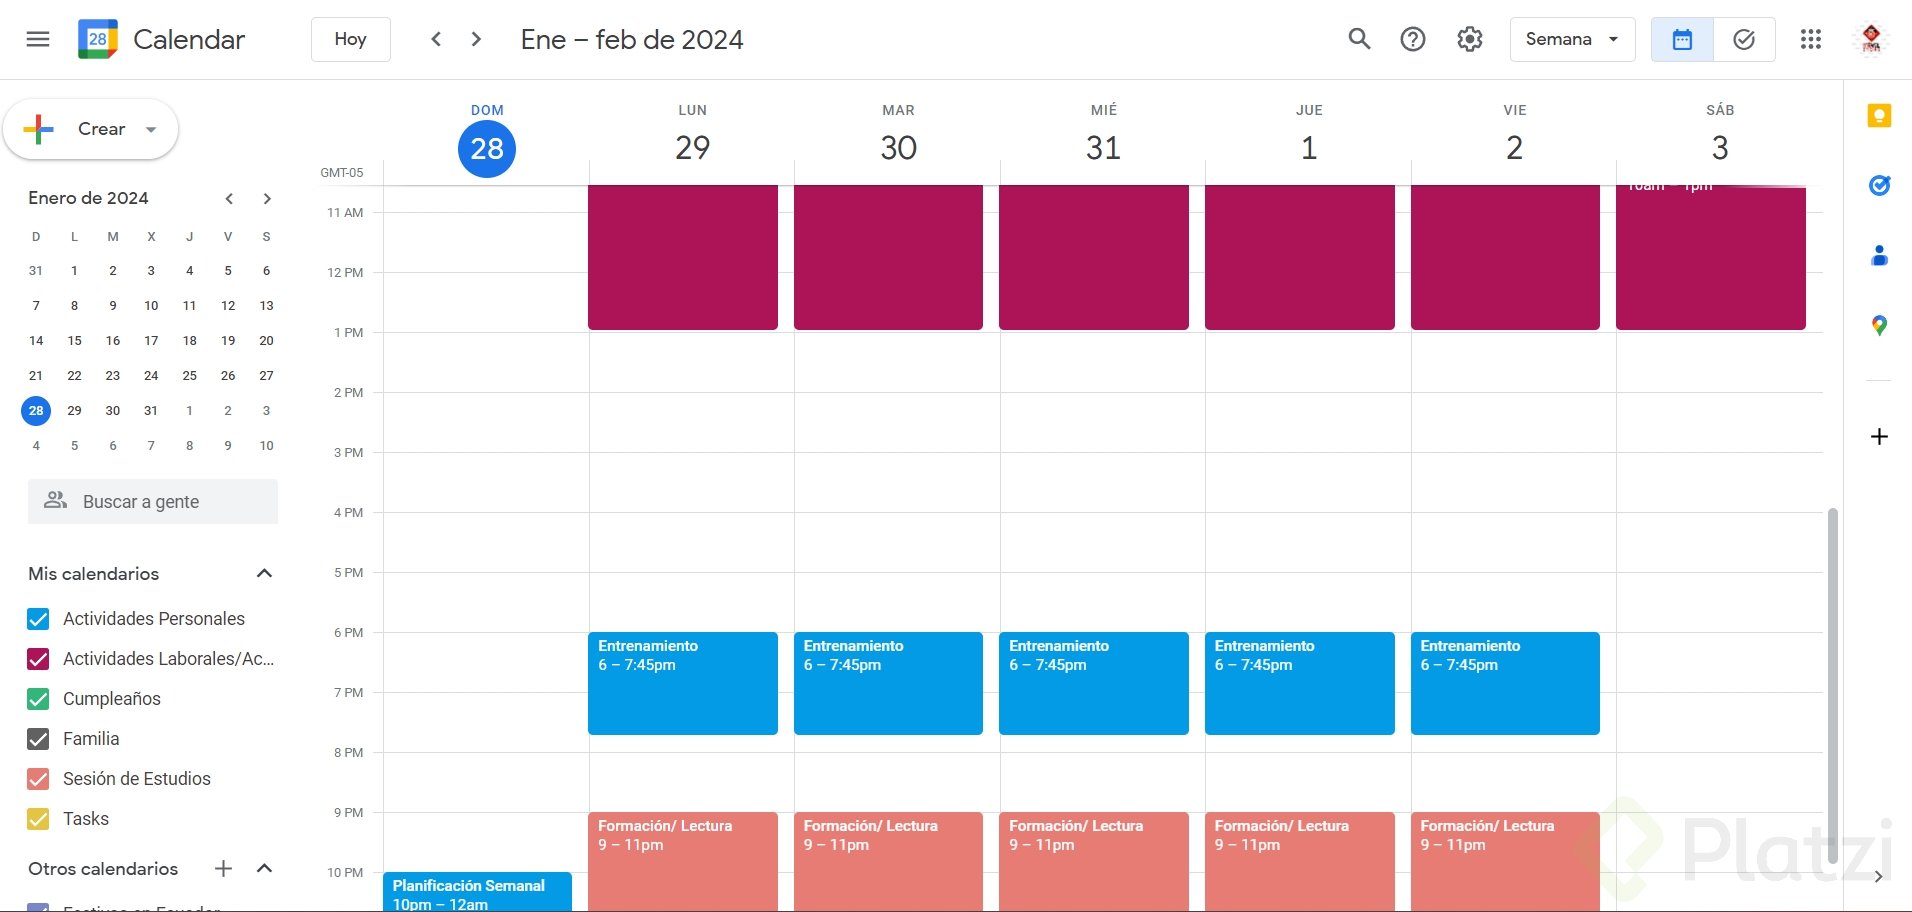The height and width of the screenshot is (912, 1912).
Task: Expand the Crear button dropdown arrow
Action: click(x=151, y=129)
